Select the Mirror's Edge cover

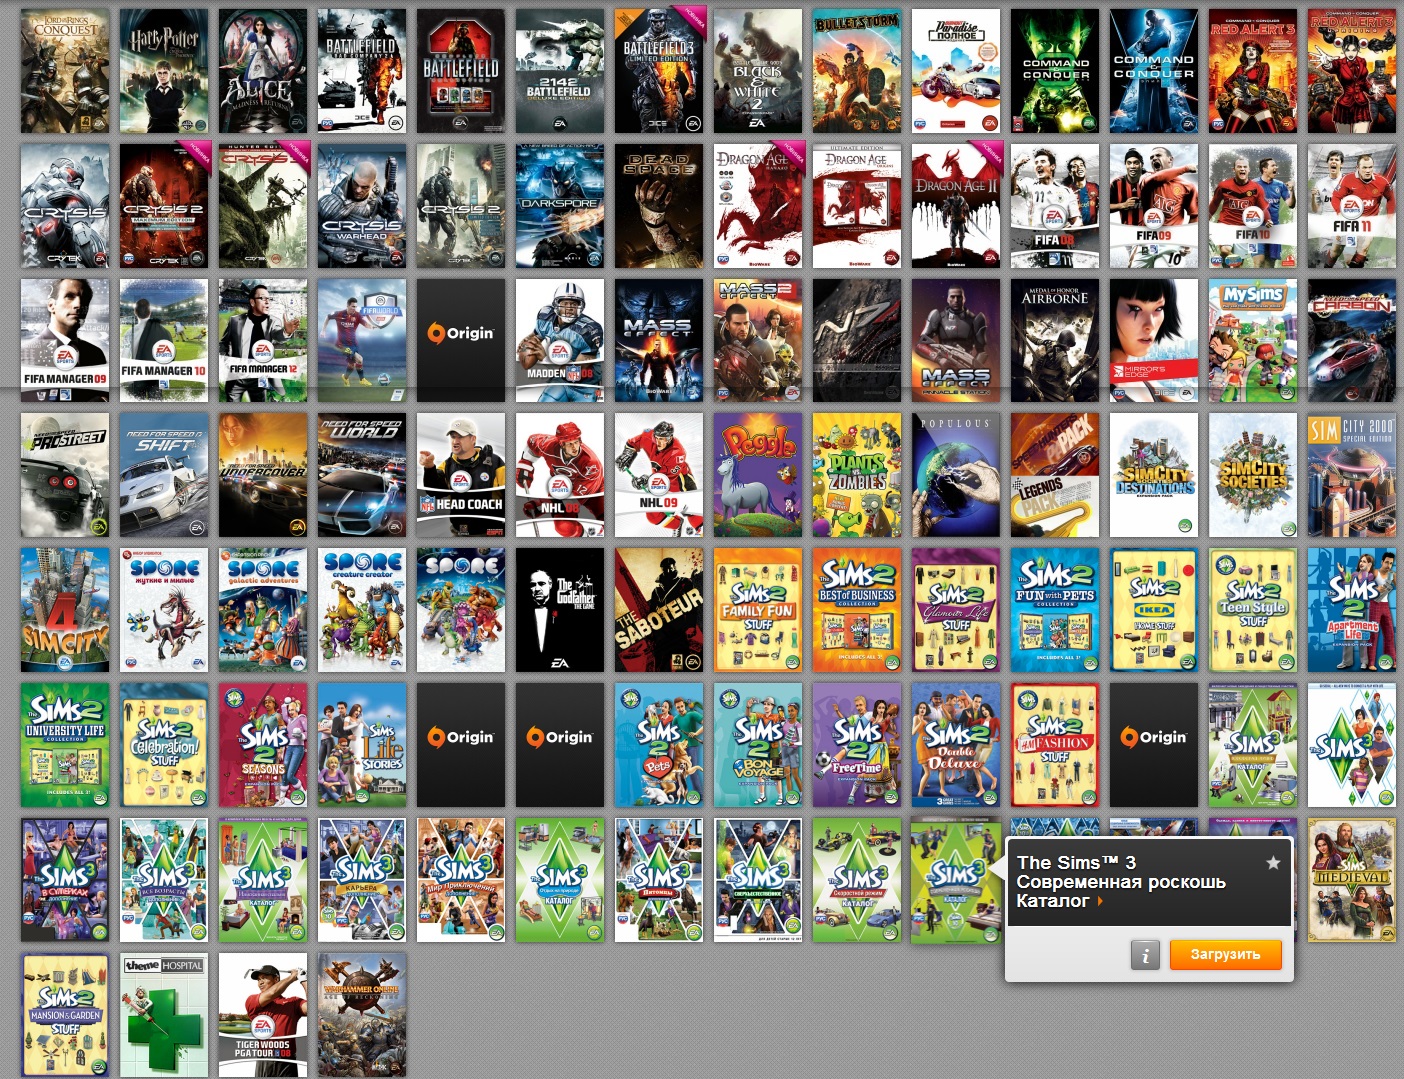coord(1154,340)
